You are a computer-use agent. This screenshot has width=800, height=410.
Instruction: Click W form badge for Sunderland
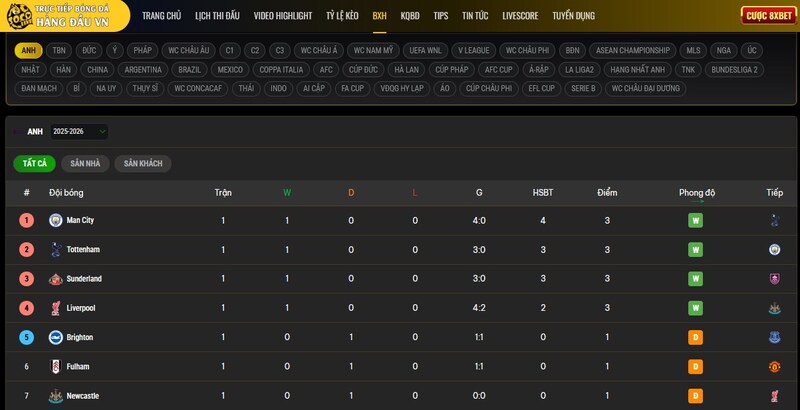pyautogui.click(x=695, y=279)
